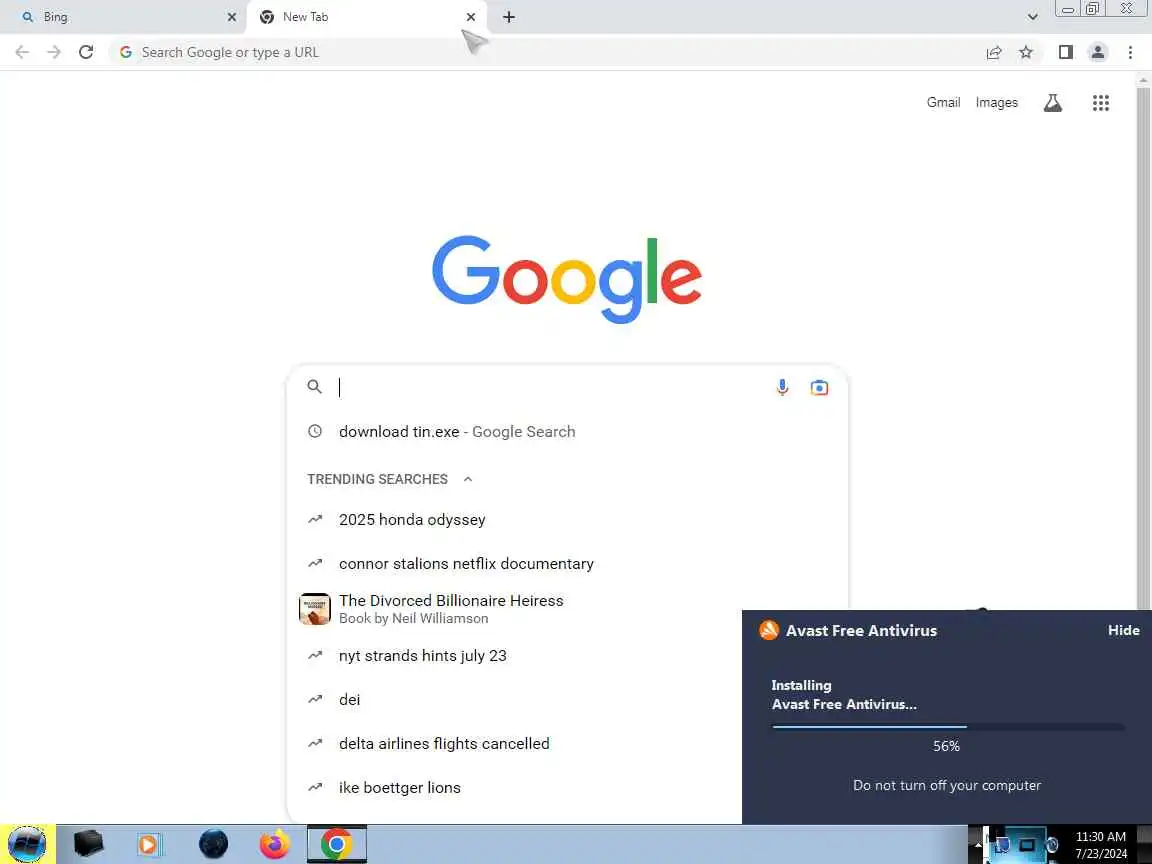Launch Firefox from the taskbar
Screen dimensions: 1152x864
275,844
